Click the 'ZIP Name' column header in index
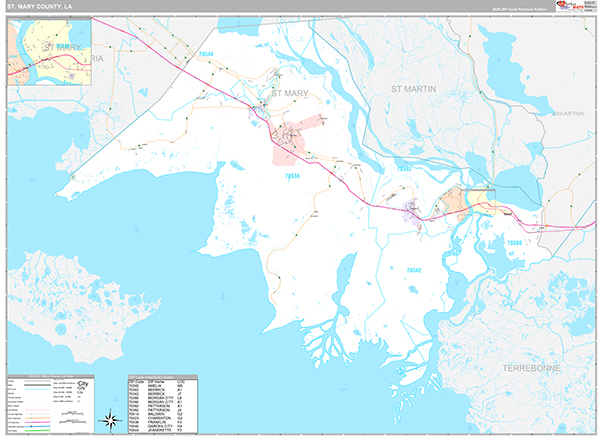 (x=156, y=381)
